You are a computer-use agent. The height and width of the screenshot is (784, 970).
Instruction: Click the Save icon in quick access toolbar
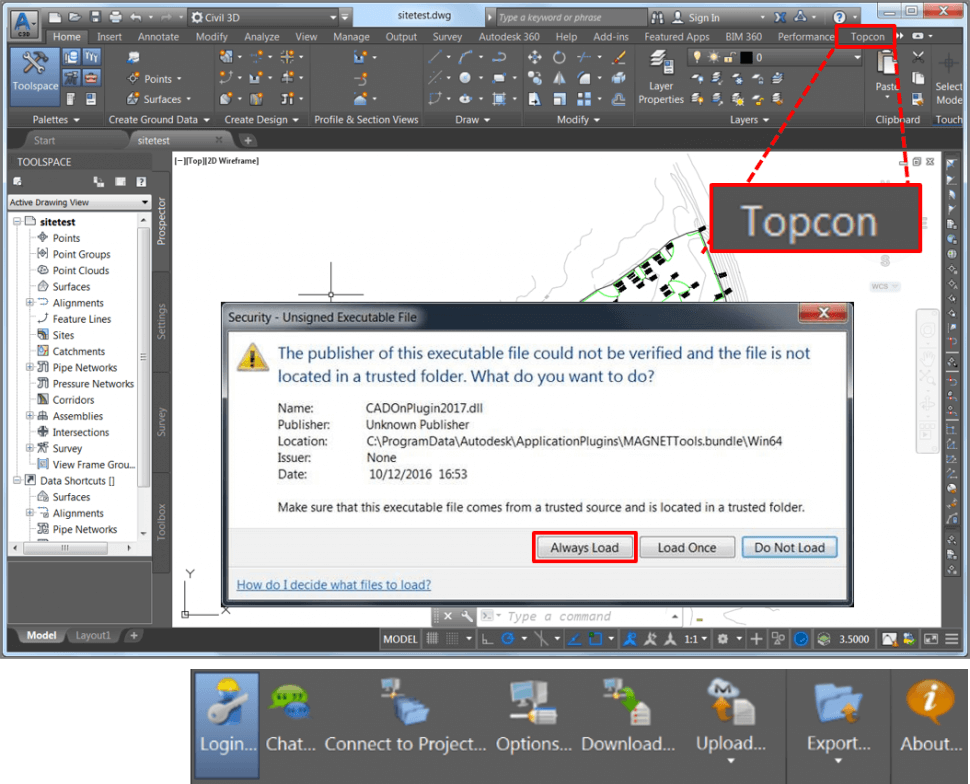pyautogui.click(x=95, y=17)
